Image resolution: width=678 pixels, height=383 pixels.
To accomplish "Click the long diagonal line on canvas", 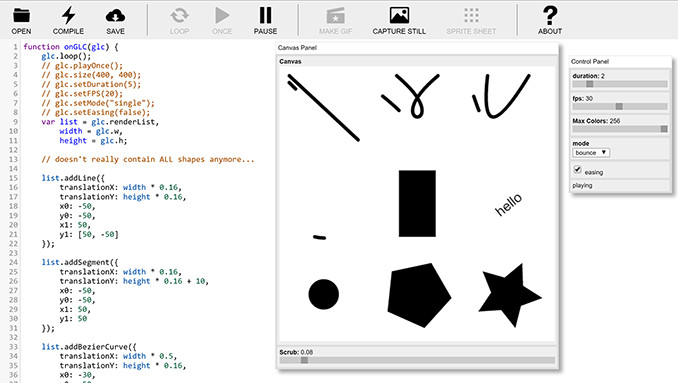I will point(323,108).
